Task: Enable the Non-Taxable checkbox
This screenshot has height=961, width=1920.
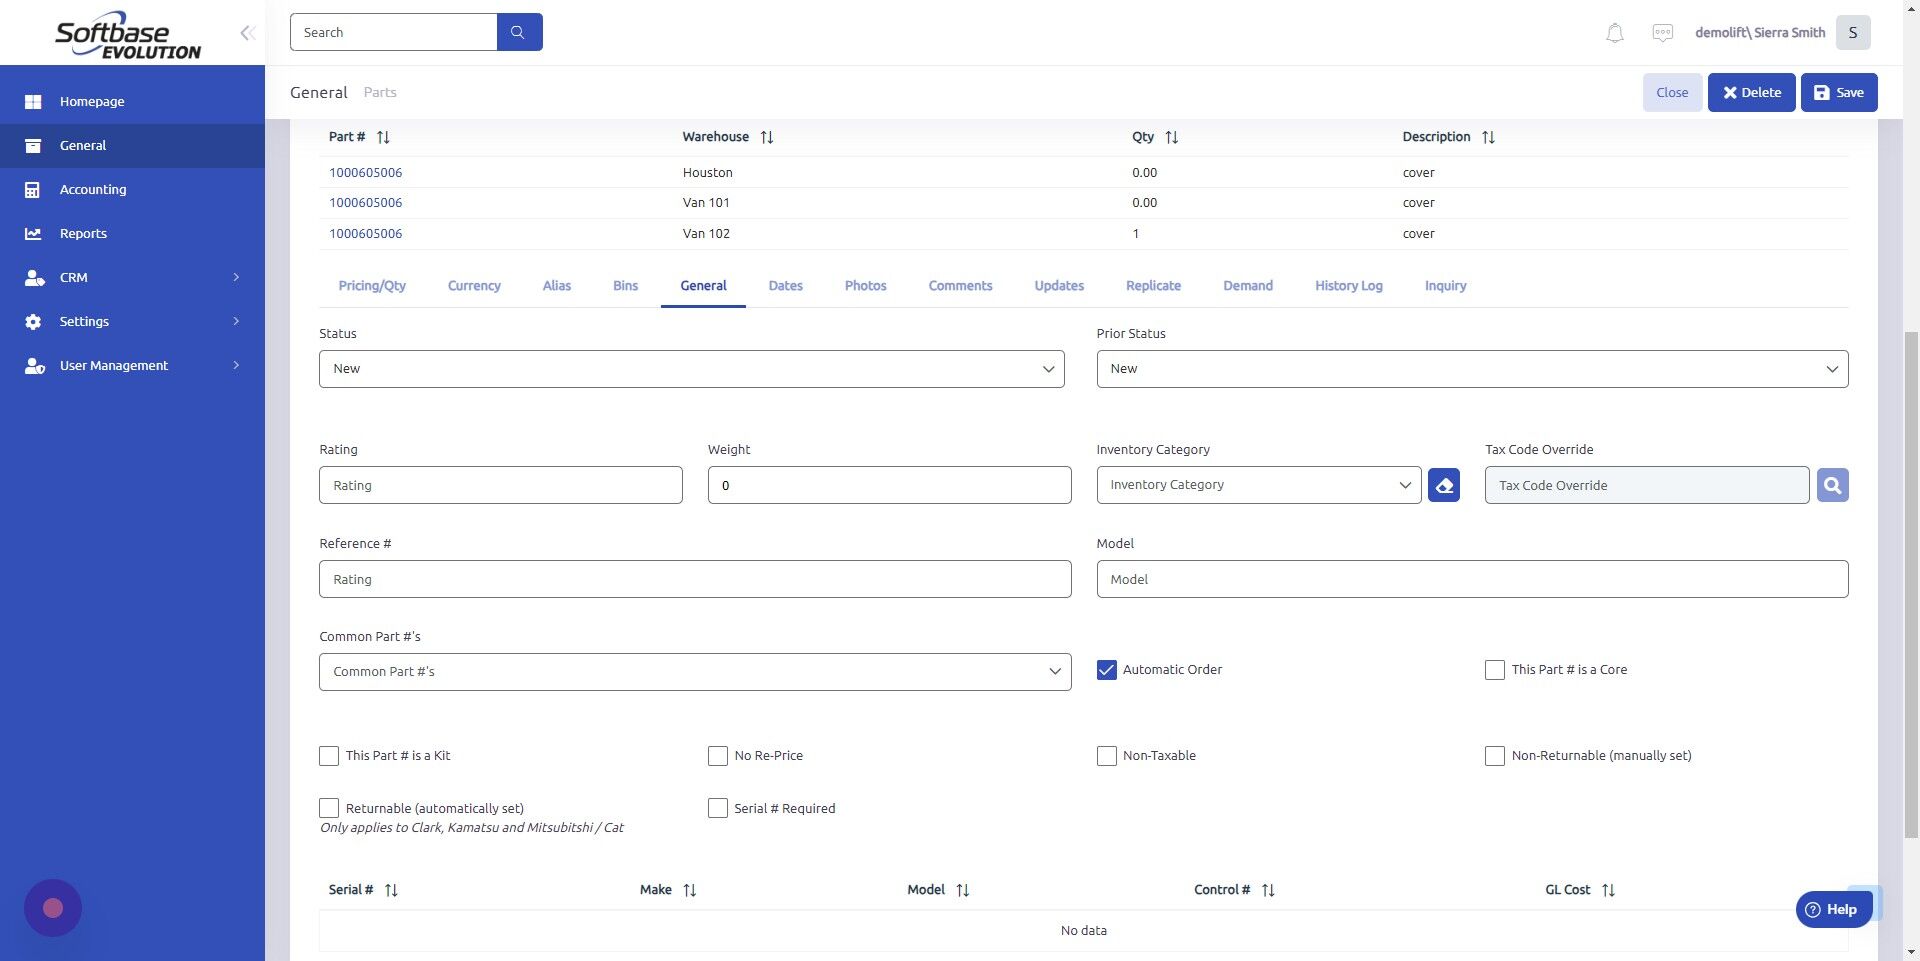Action: coord(1106,756)
